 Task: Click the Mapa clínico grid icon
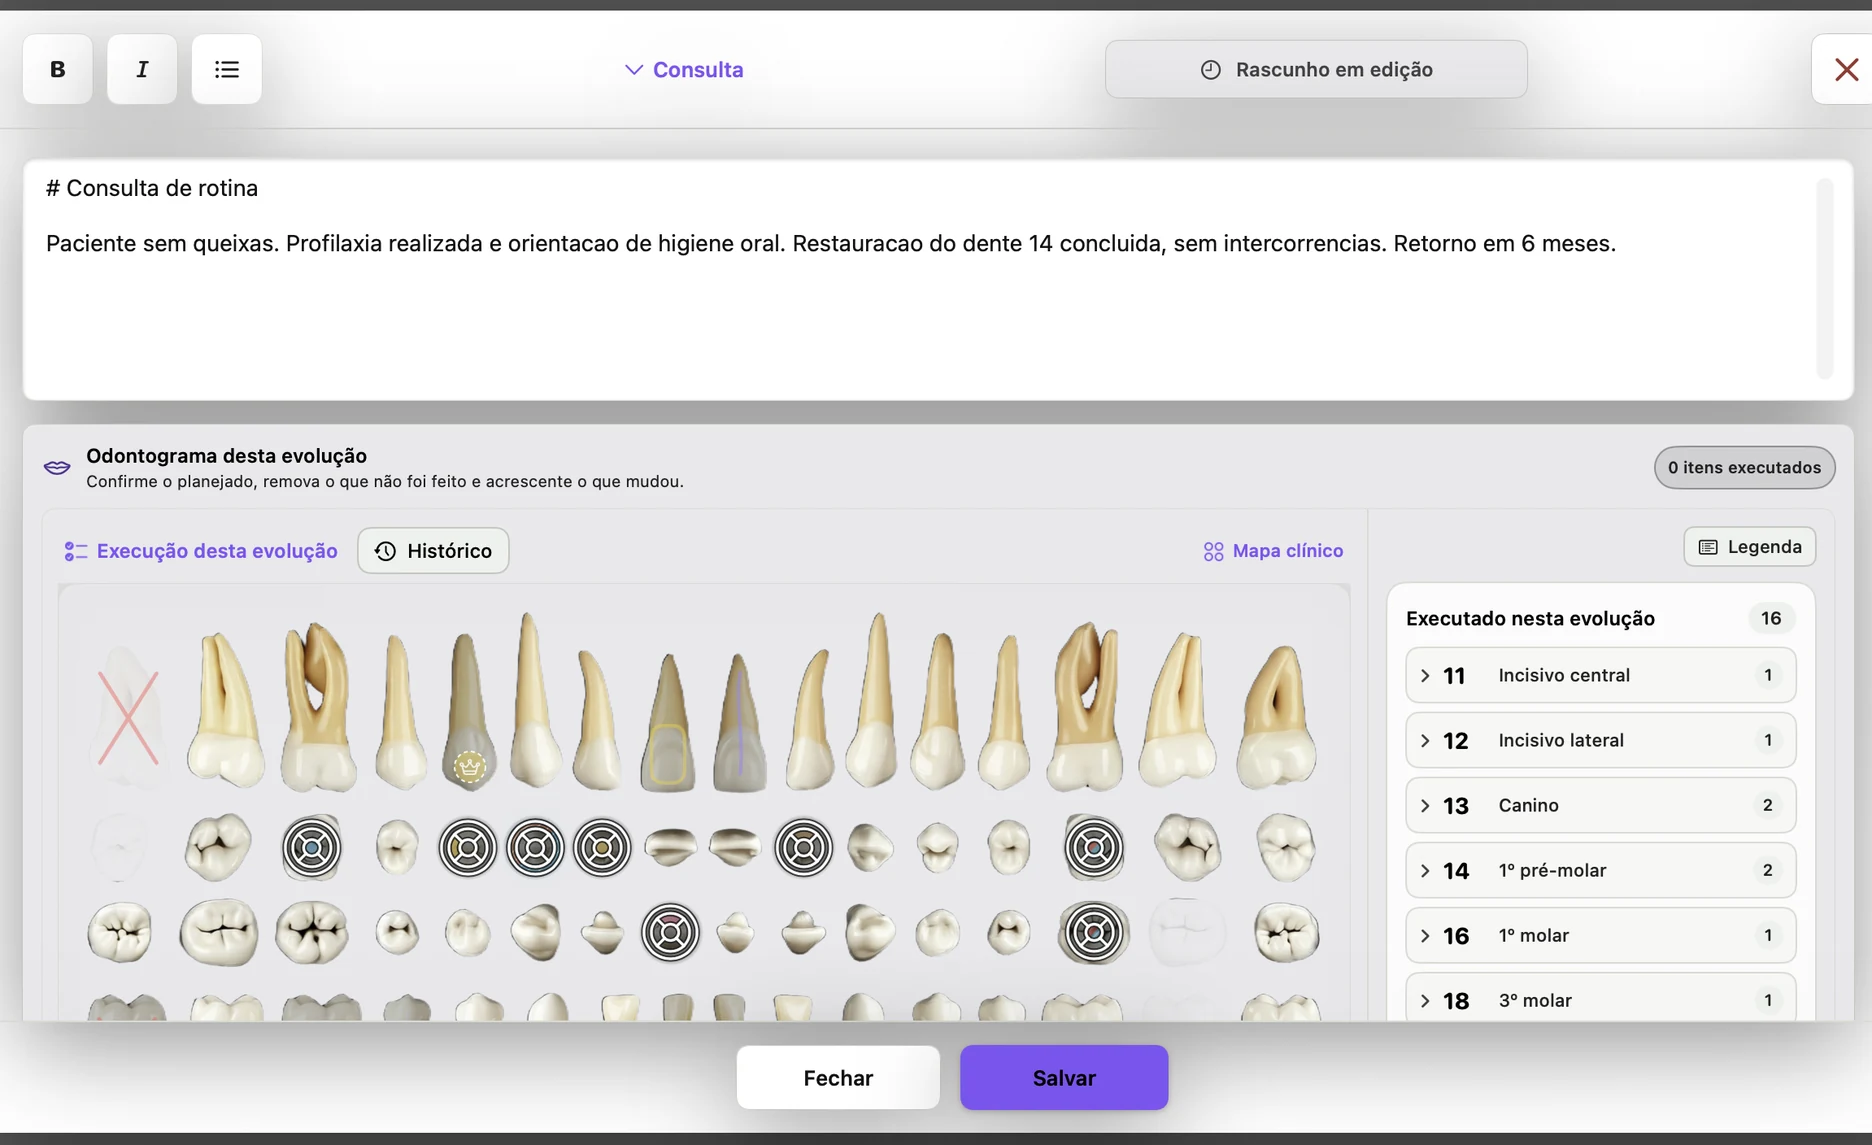pyautogui.click(x=1213, y=552)
